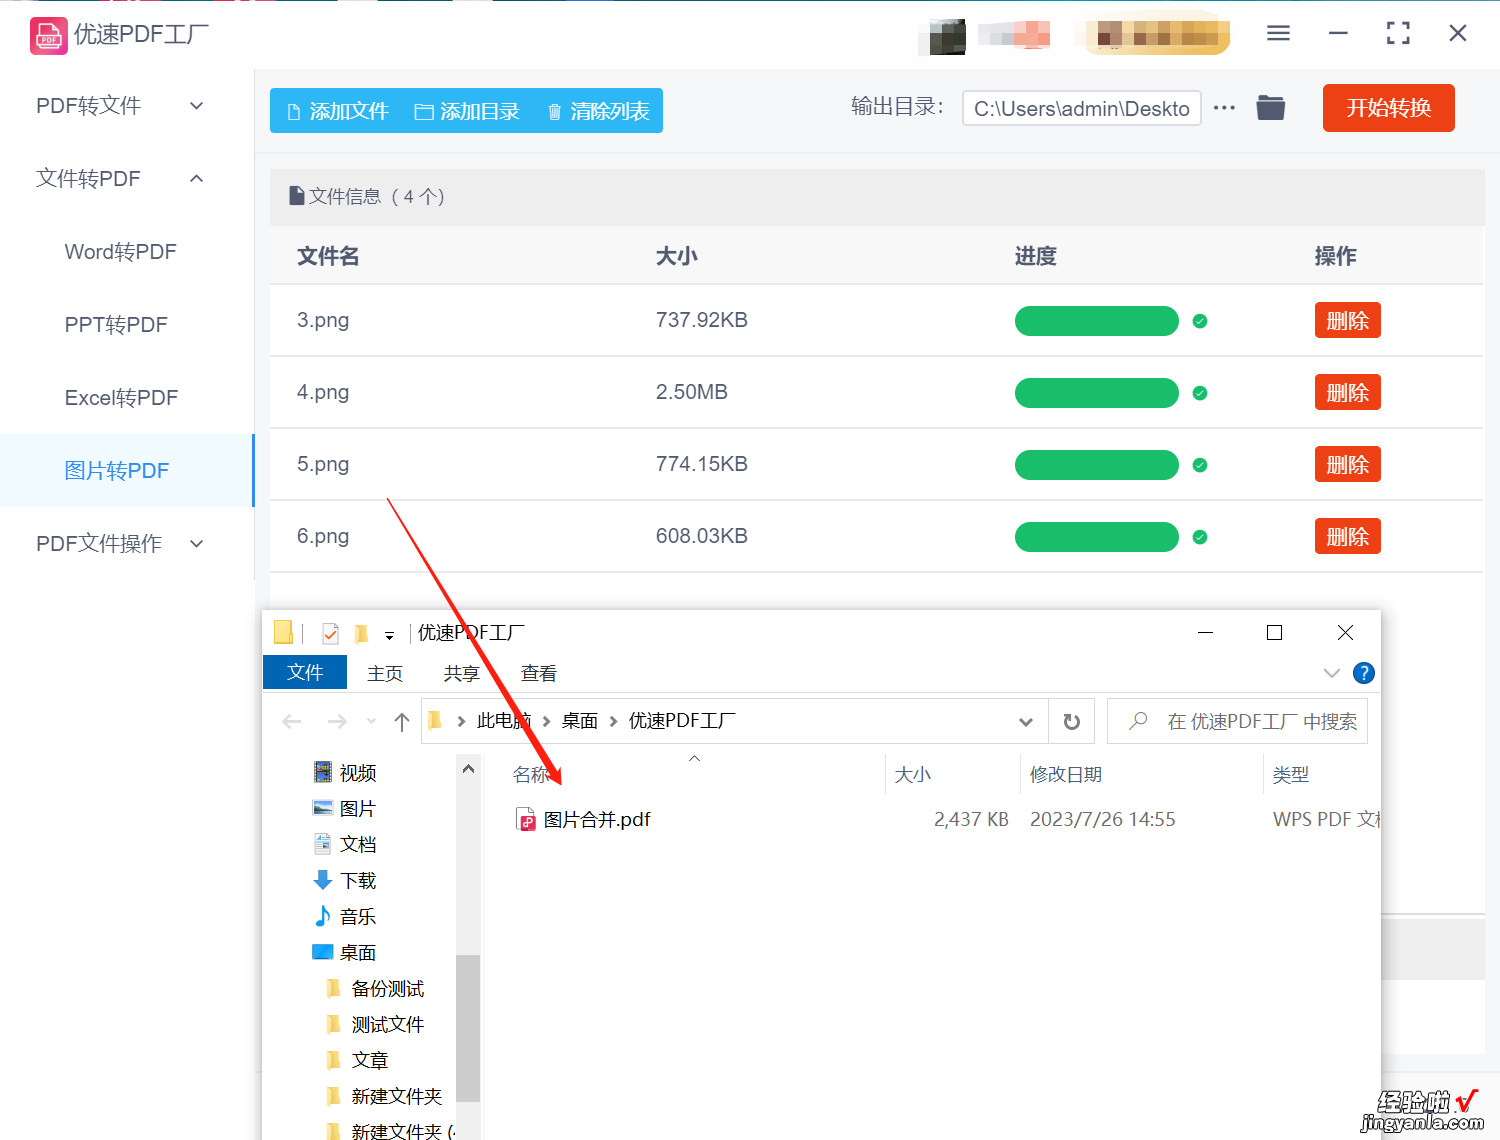Delete 3.png with its 删除 button
Viewport: 1500px width, 1140px height.
[1347, 321]
